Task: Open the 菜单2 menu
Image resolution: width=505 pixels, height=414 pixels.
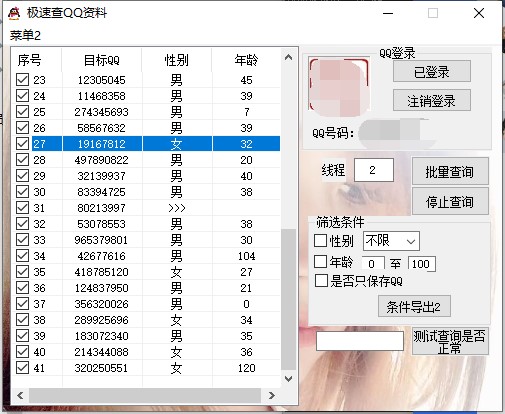Action: coord(25,35)
